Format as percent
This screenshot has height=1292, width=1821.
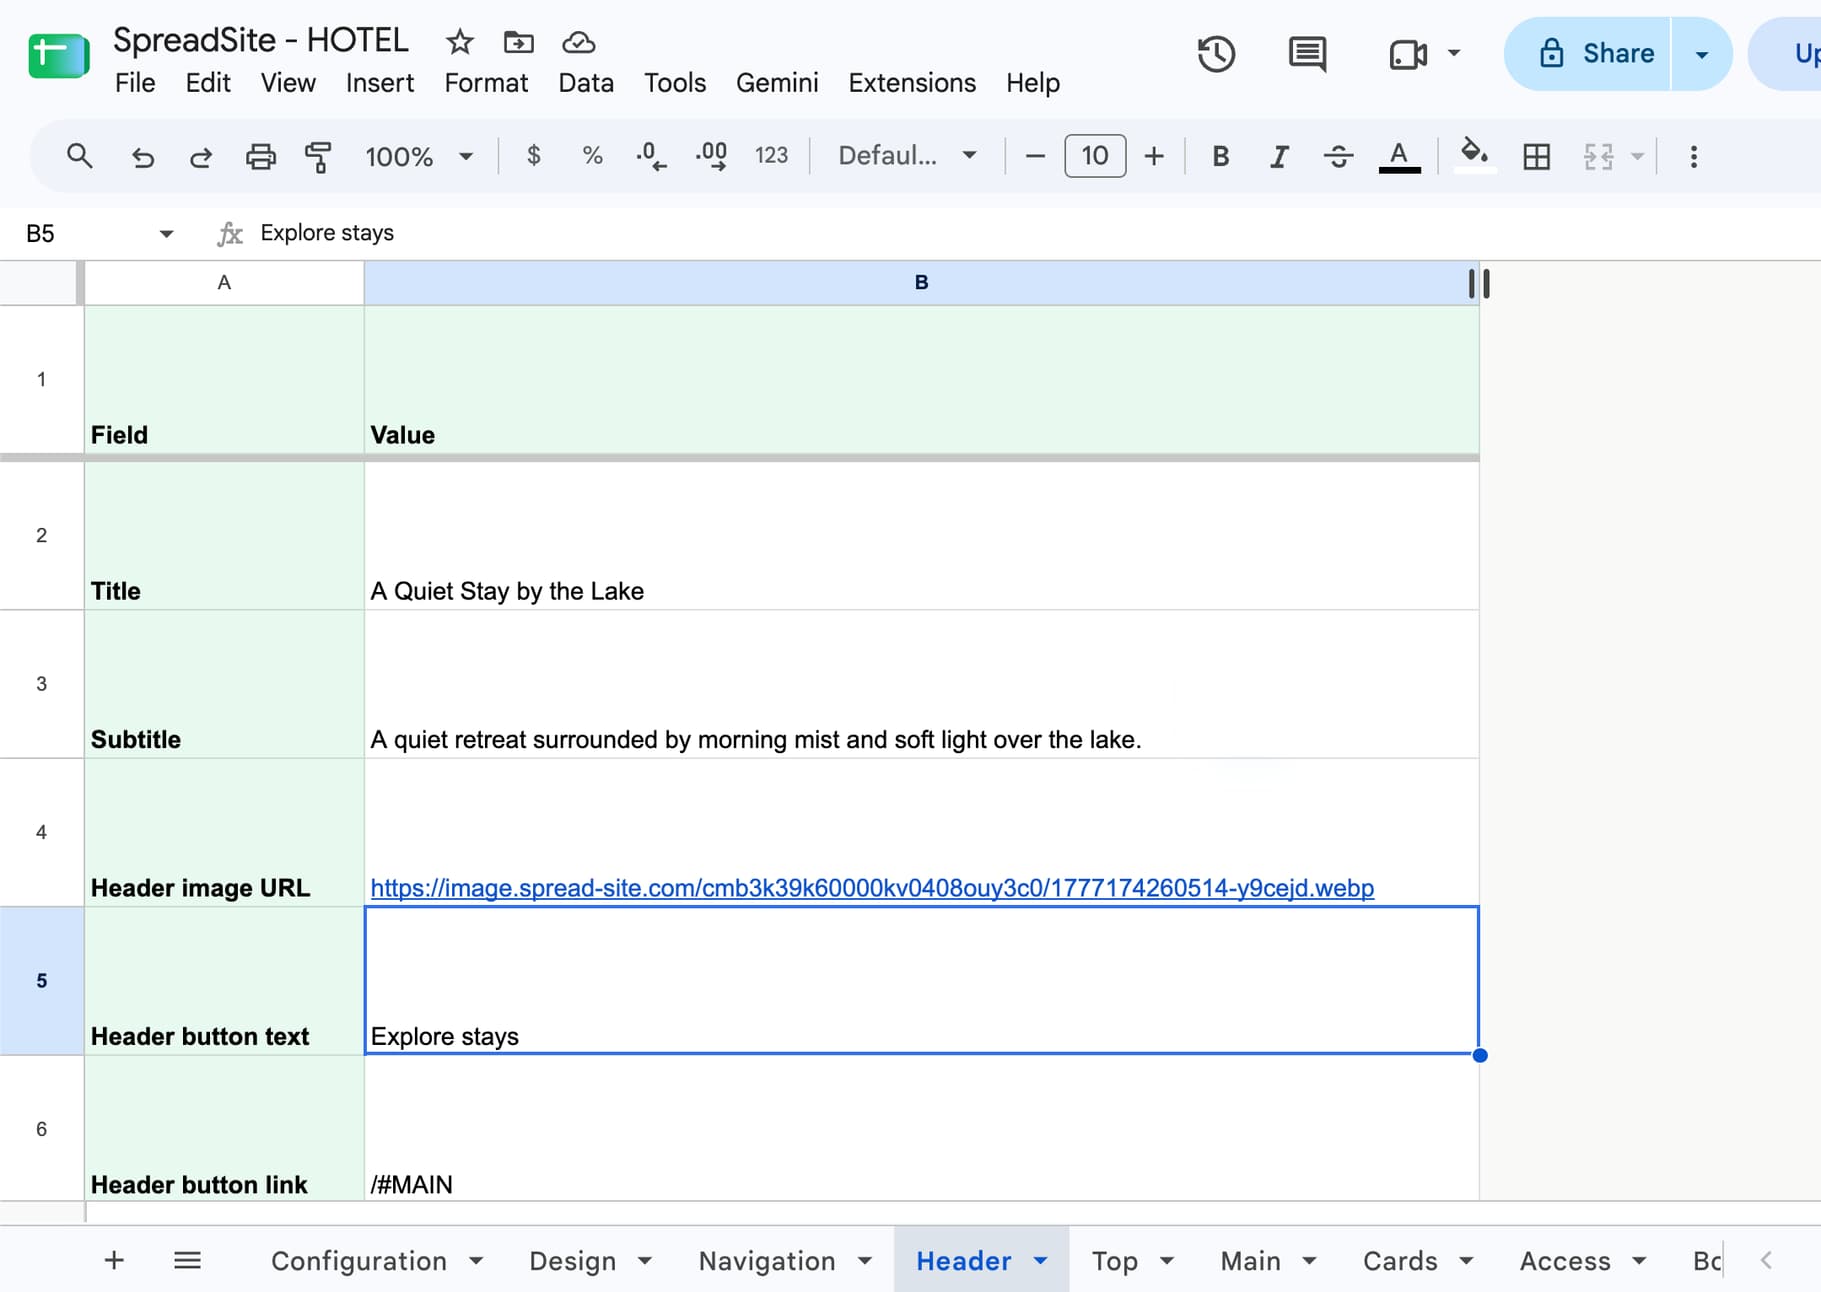click(592, 155)
